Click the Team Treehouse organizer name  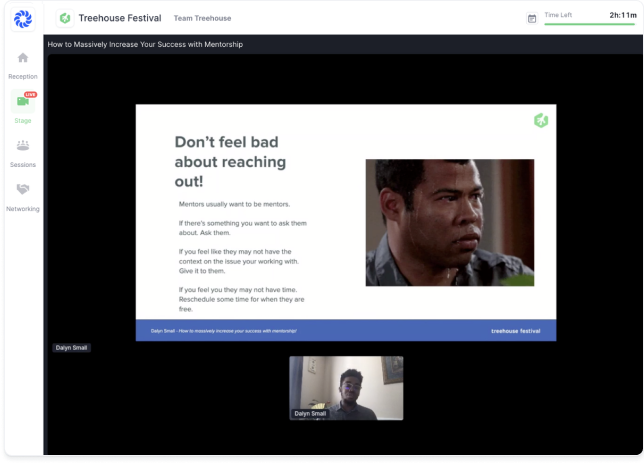[x=202, y=18]
